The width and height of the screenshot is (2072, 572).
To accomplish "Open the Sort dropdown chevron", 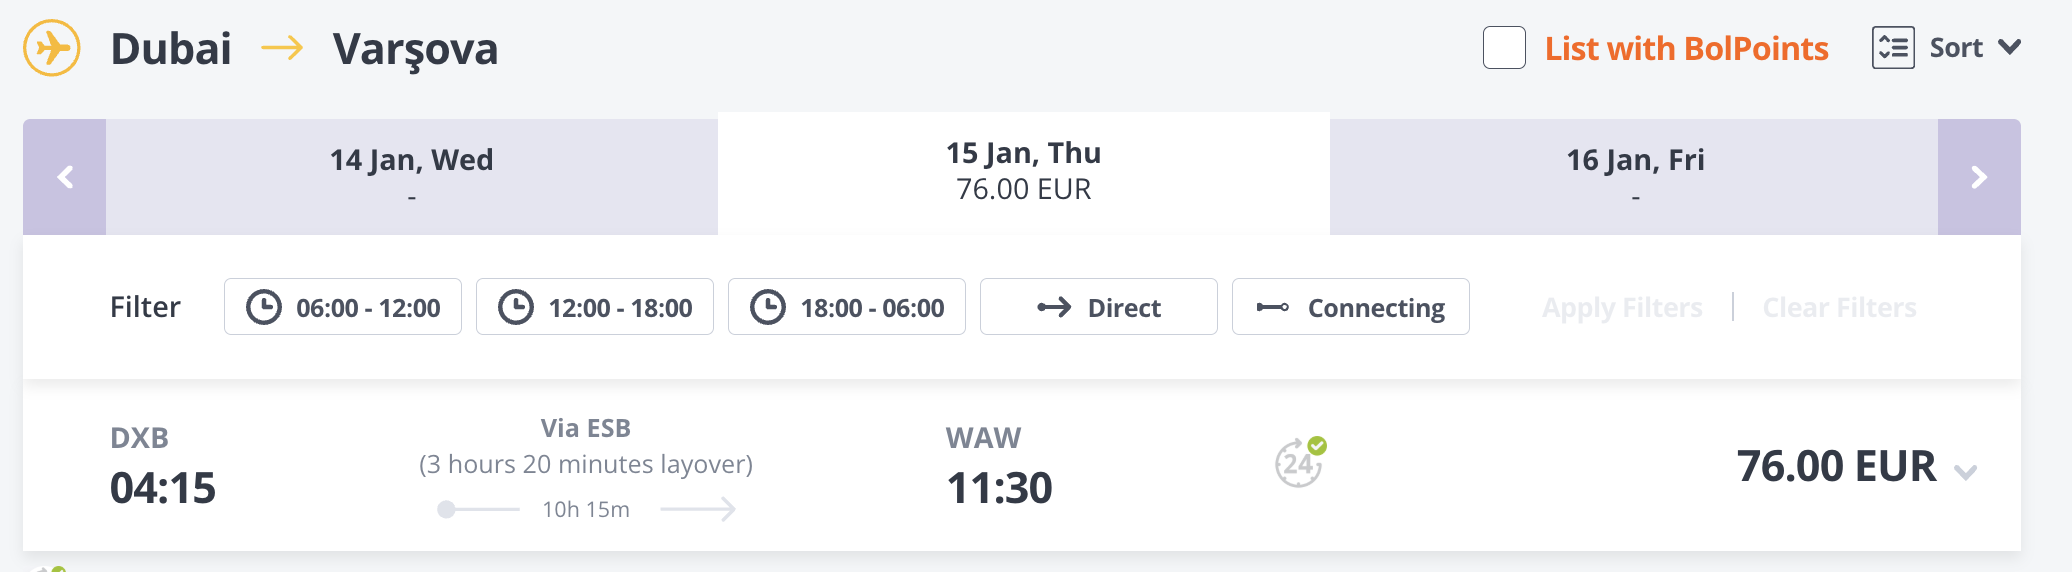I will coord(2009,47).
